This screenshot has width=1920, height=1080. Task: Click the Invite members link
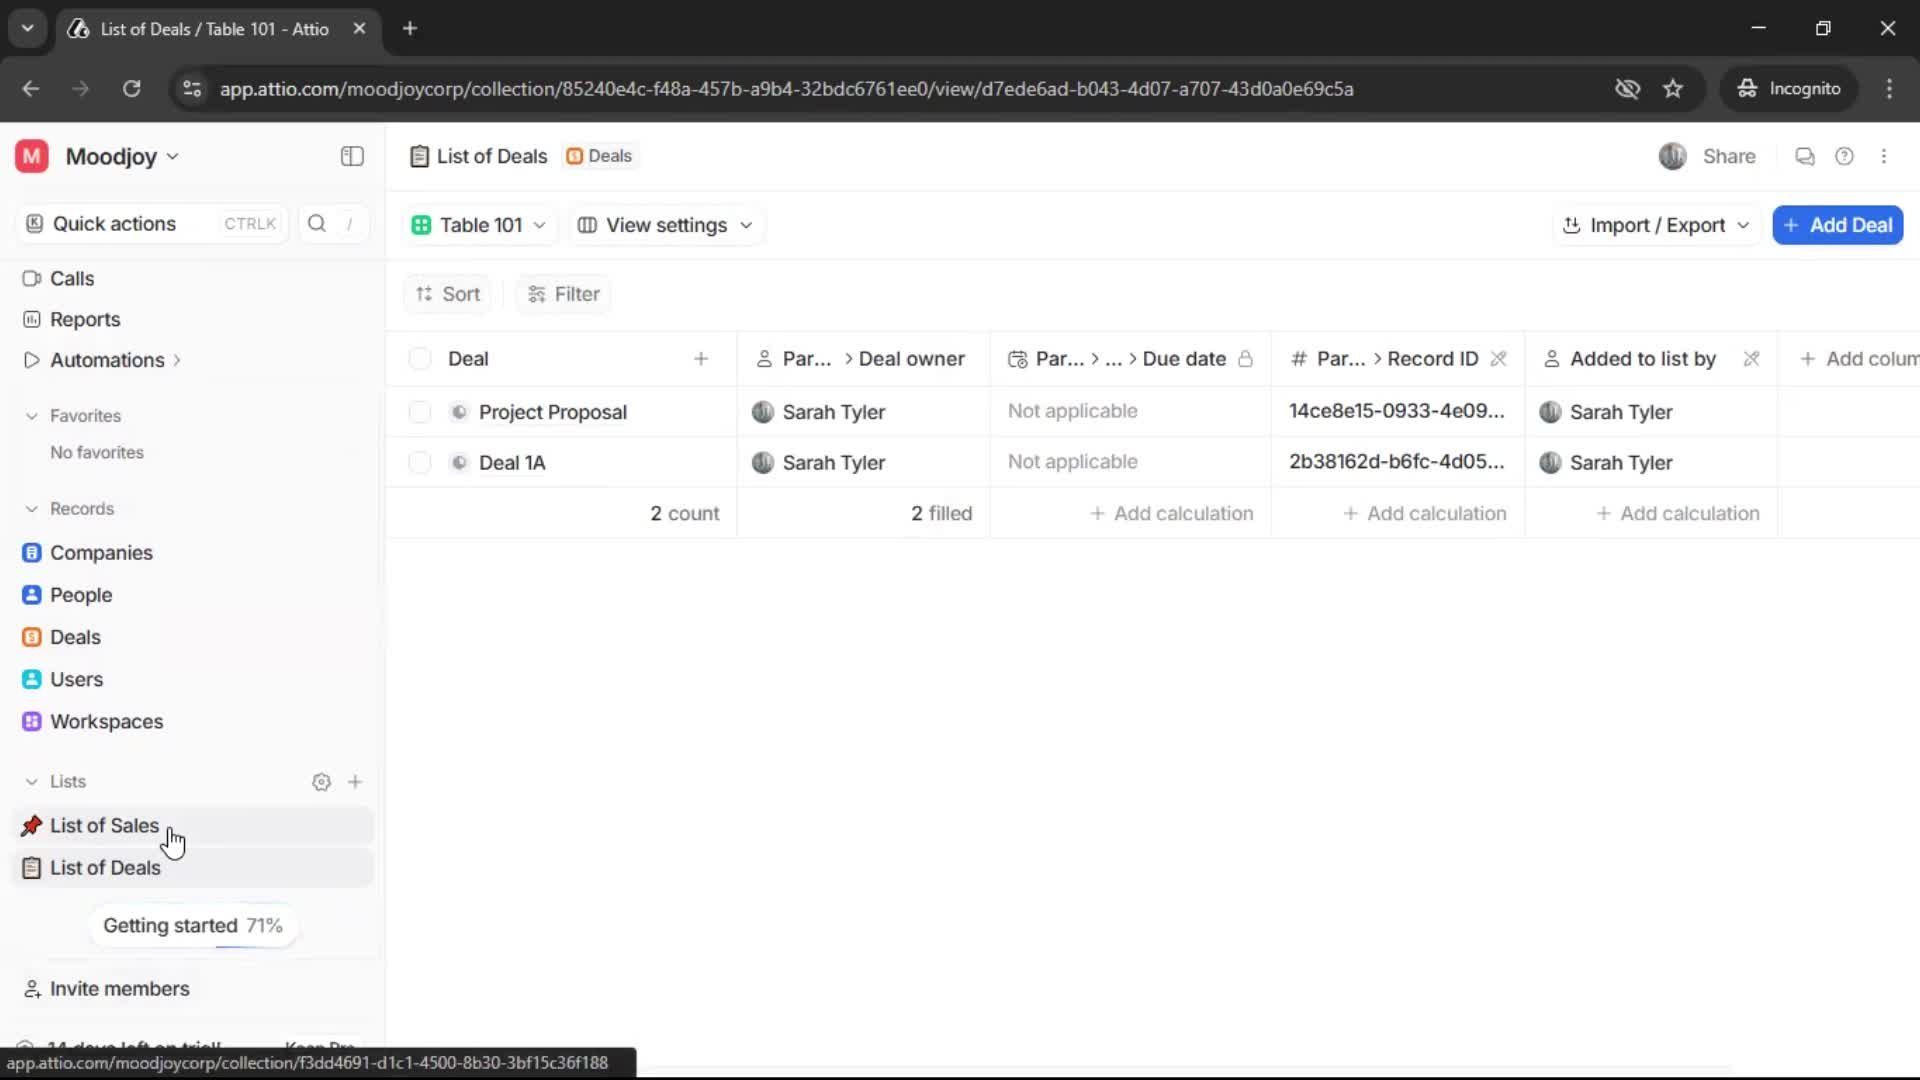pyautogui.click(x=118, y=988)
